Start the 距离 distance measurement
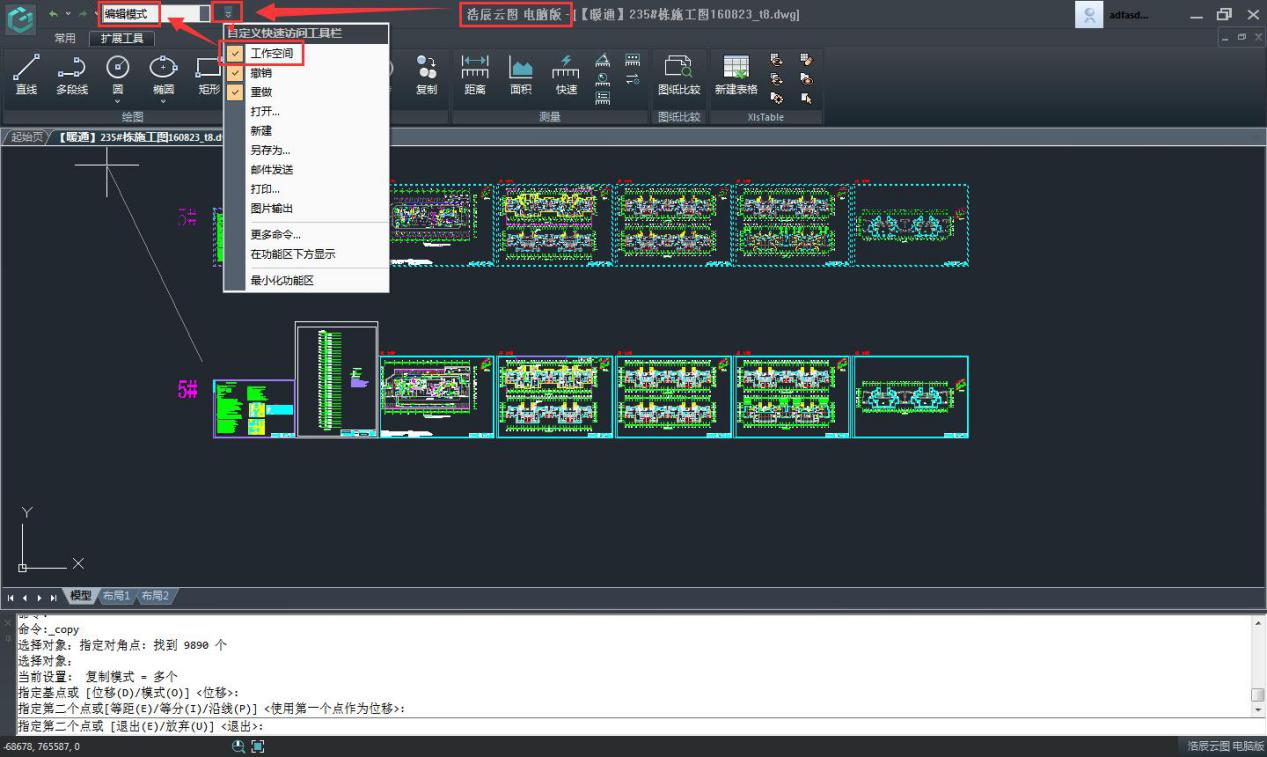The image size is (1267, 757). (x=474, y=75)
